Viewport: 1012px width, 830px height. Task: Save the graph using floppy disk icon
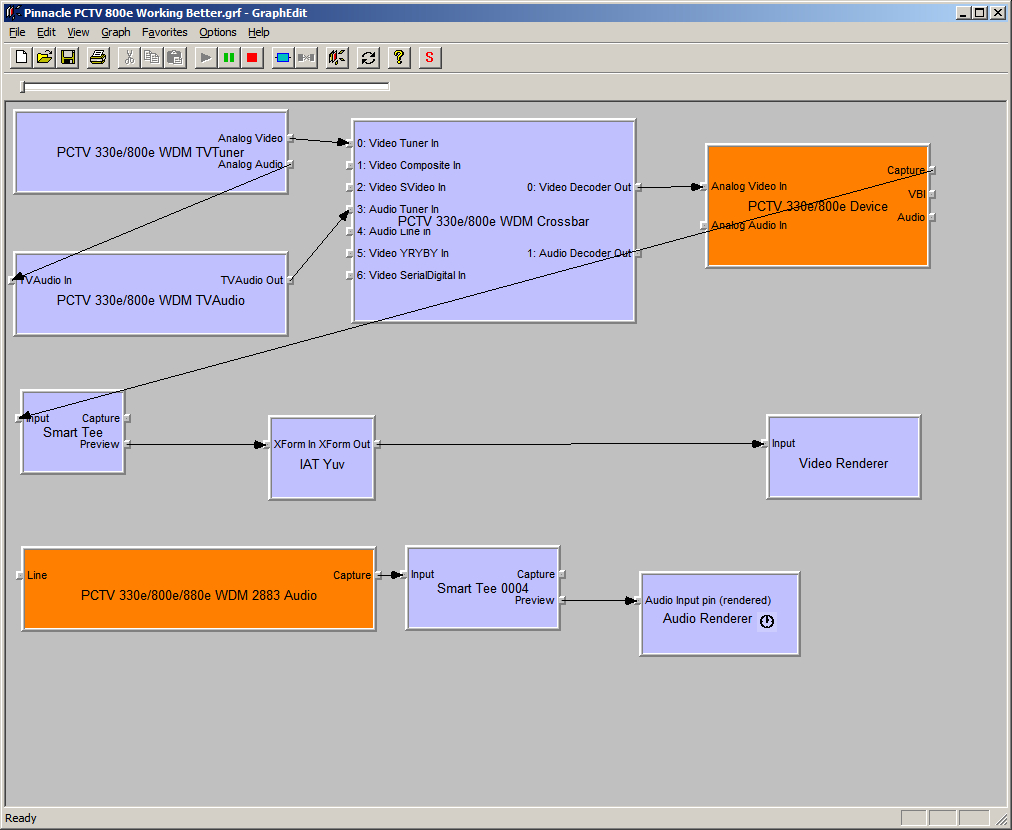pos(68,57)
